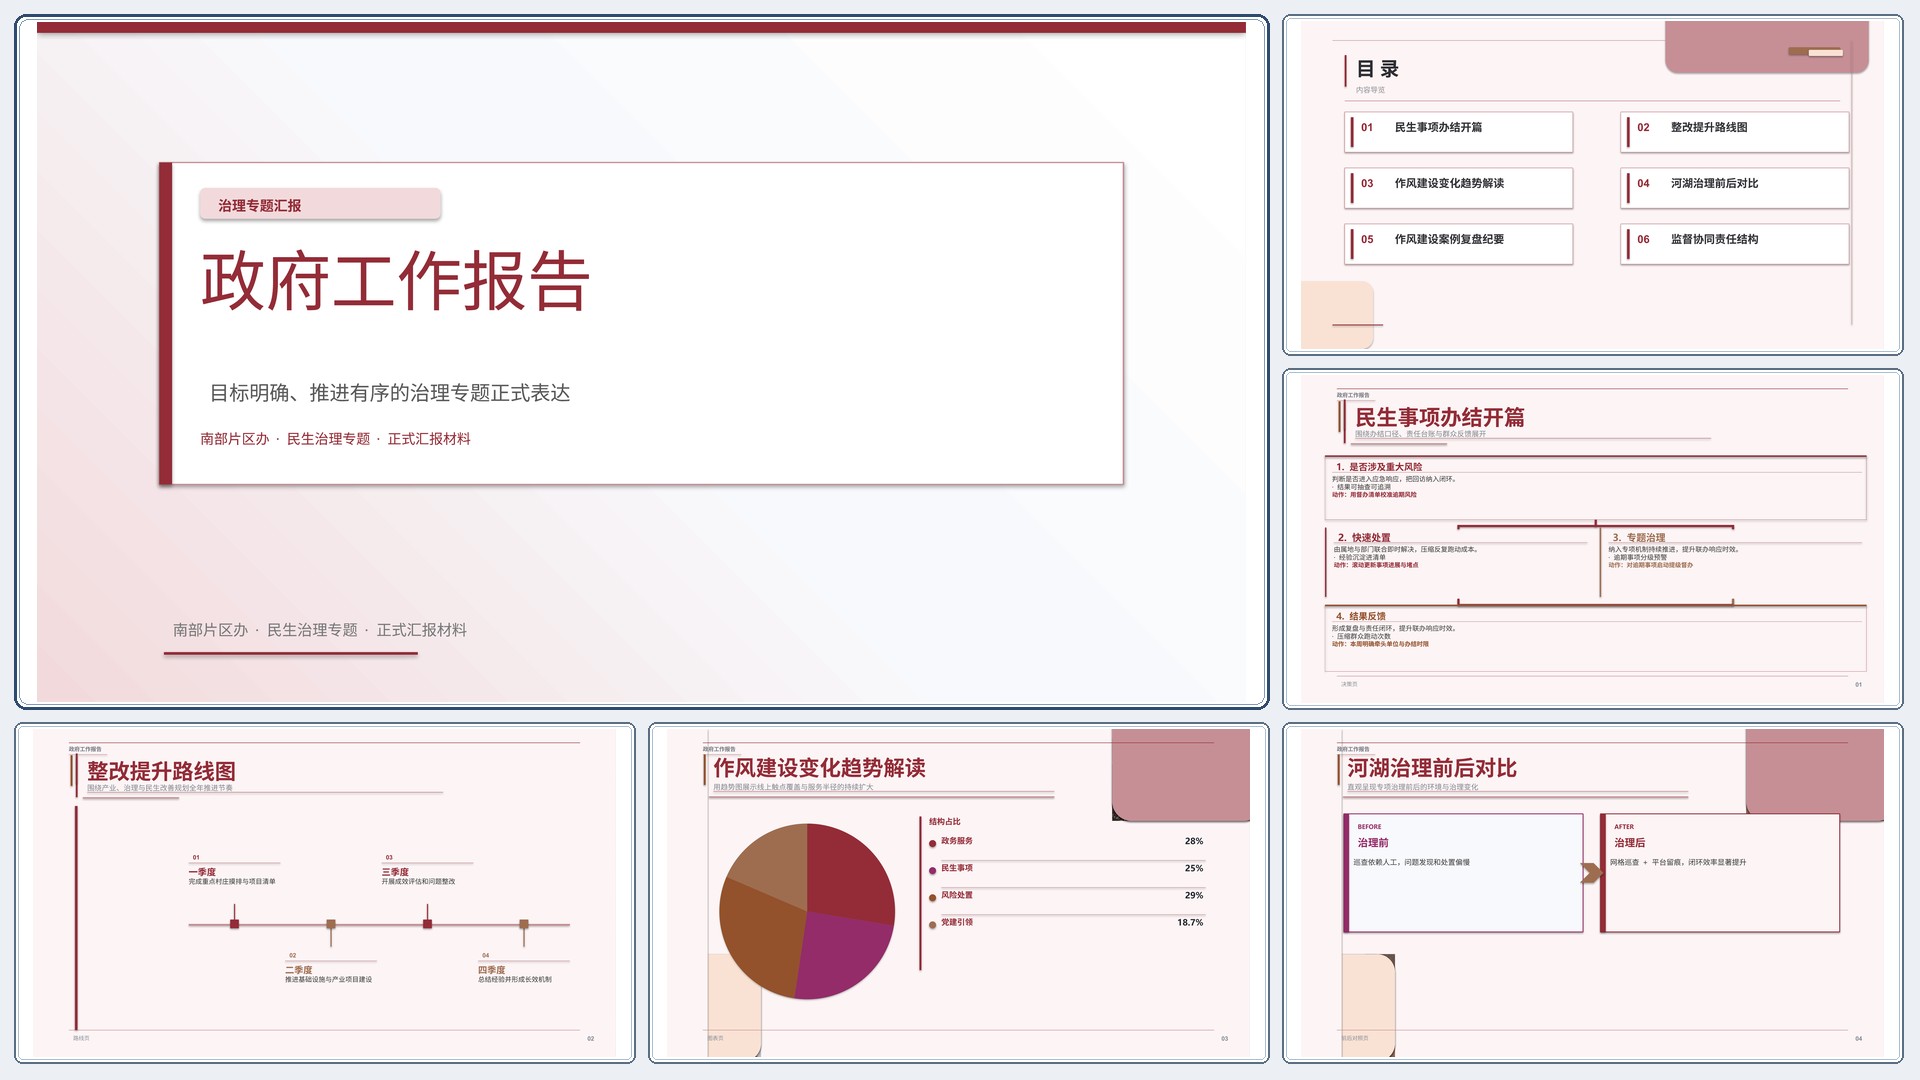Click the 四季度 timeline label

click(491, 970)
